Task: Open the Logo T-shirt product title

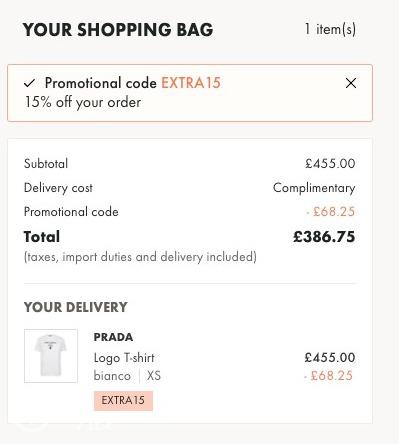Action: point(124,358)
